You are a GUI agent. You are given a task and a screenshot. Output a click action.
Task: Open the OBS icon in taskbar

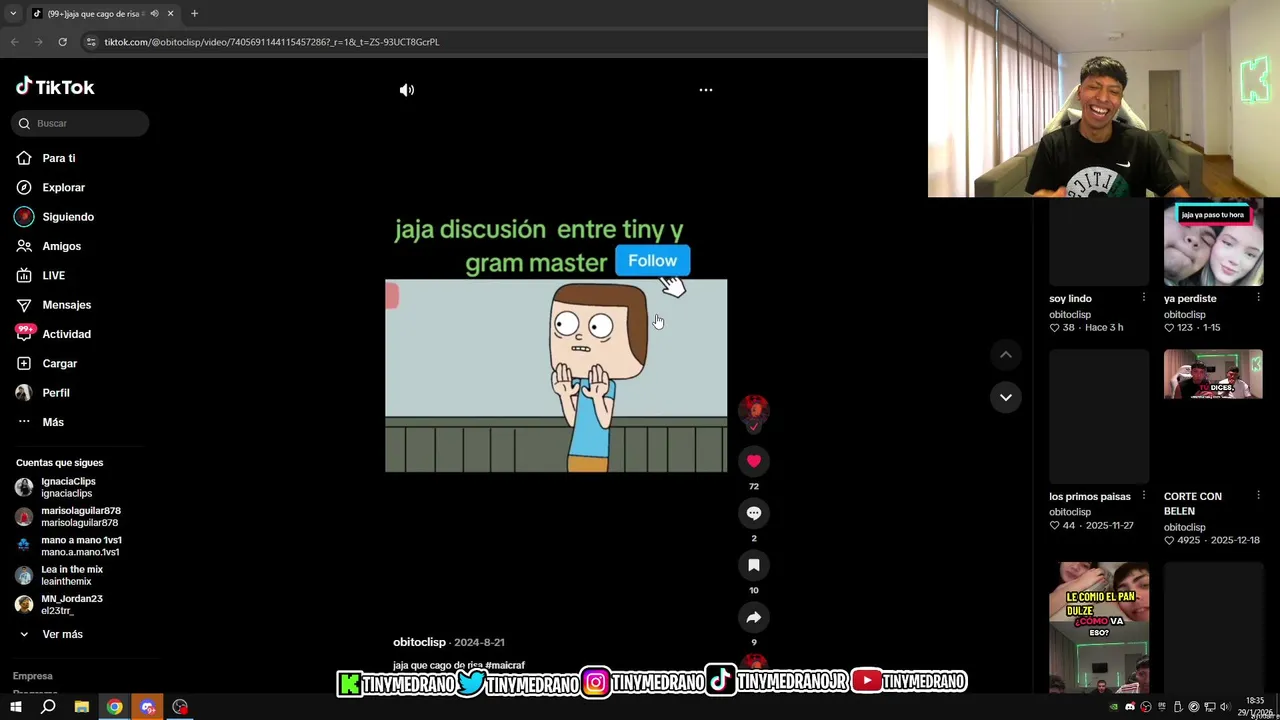[180, 707]
